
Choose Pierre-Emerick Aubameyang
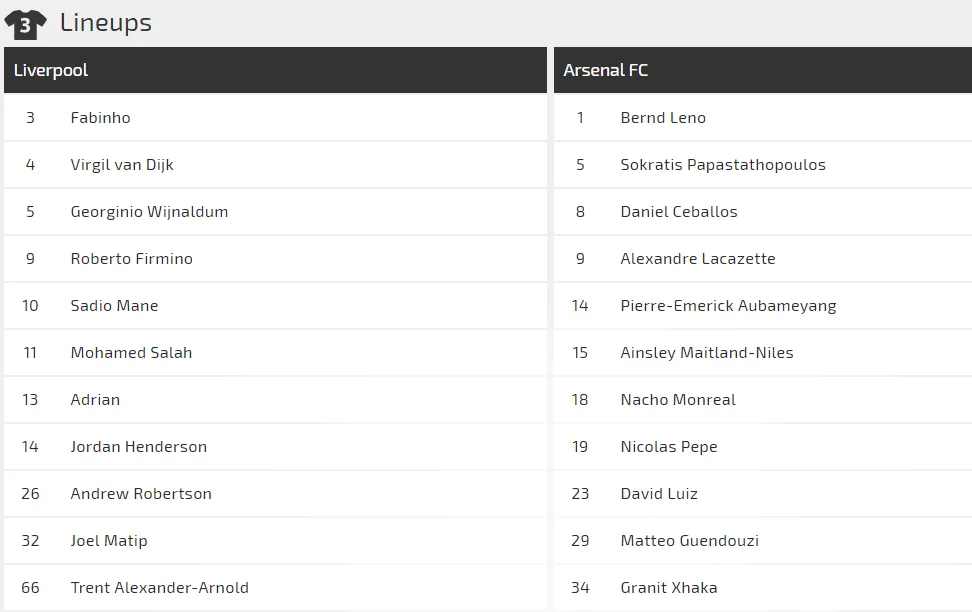[728, 306]
